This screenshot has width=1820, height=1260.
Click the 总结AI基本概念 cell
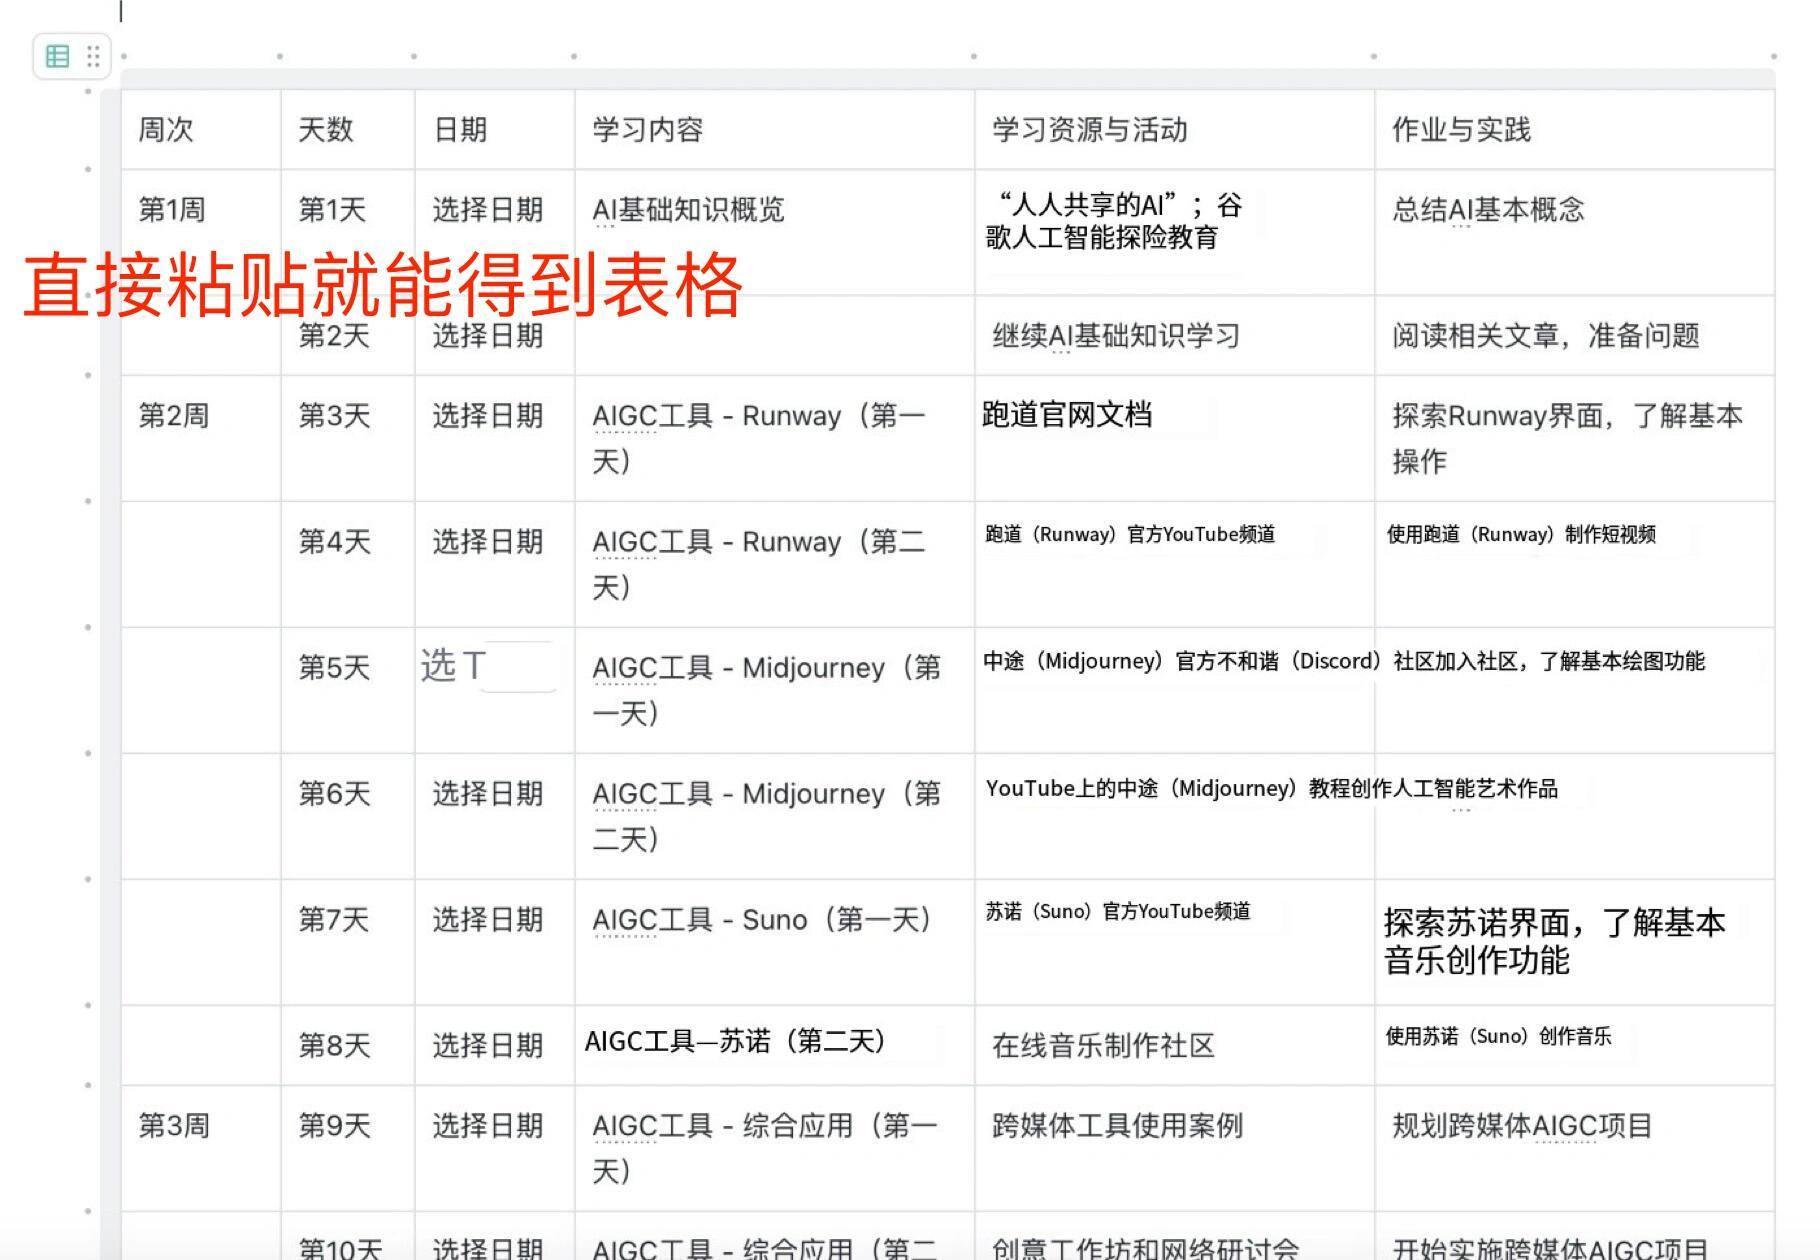1575,232
